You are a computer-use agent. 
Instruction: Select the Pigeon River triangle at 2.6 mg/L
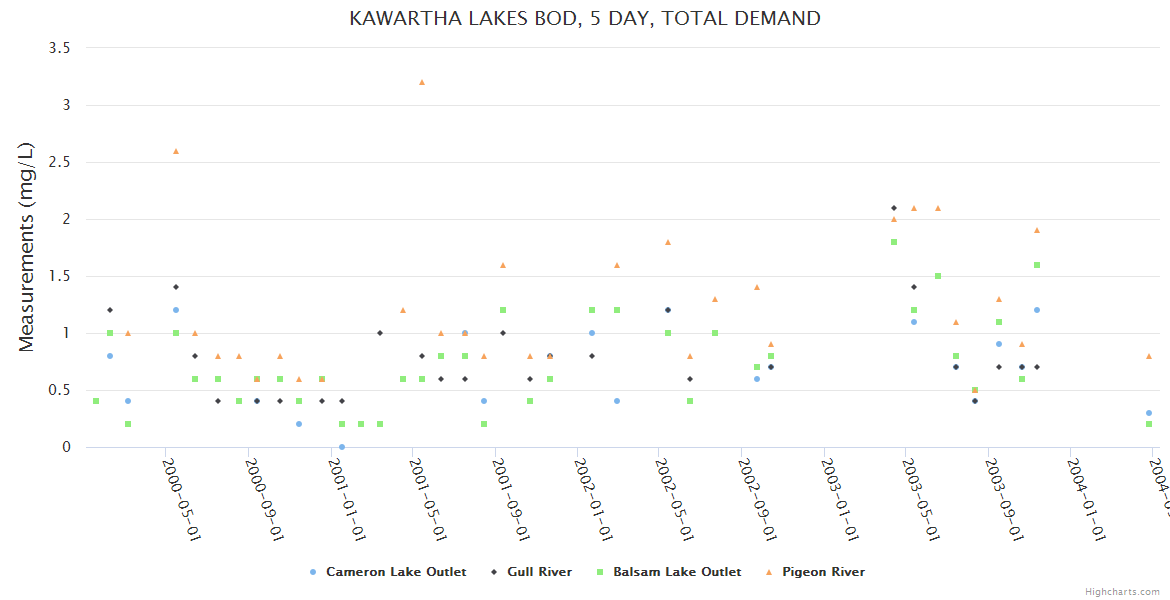coord(176,151)
